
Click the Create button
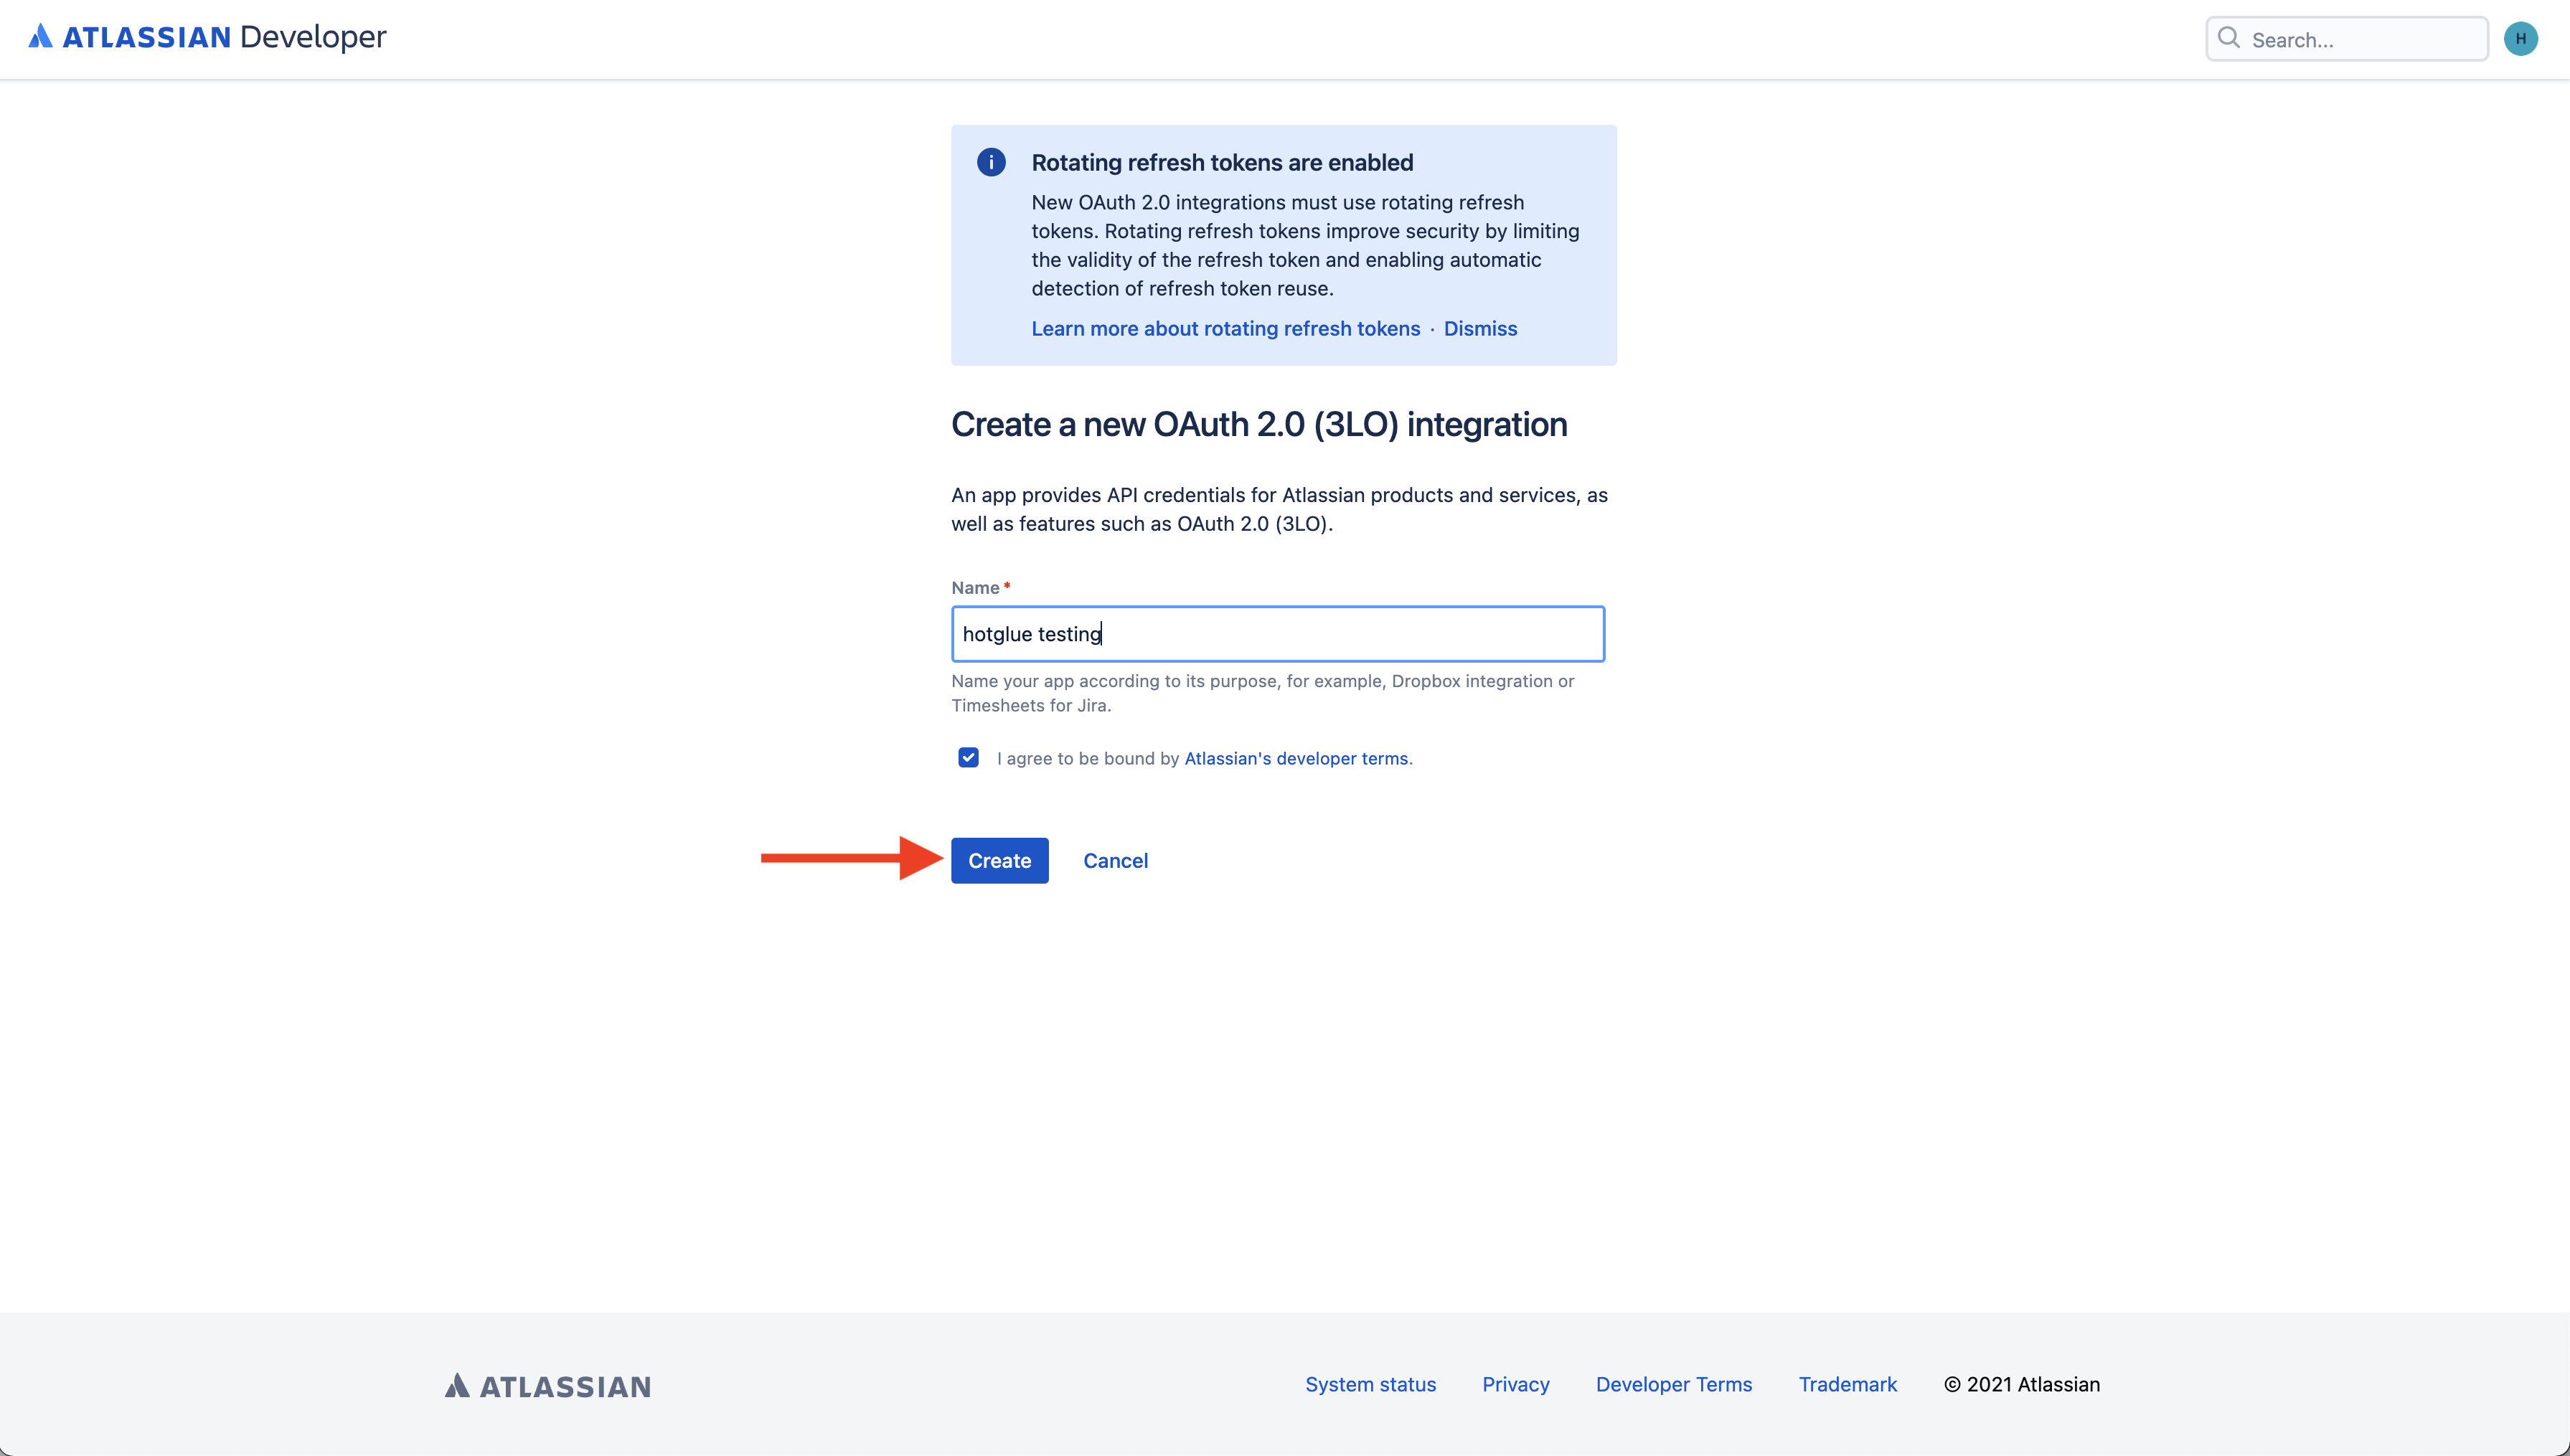(999, 860)
